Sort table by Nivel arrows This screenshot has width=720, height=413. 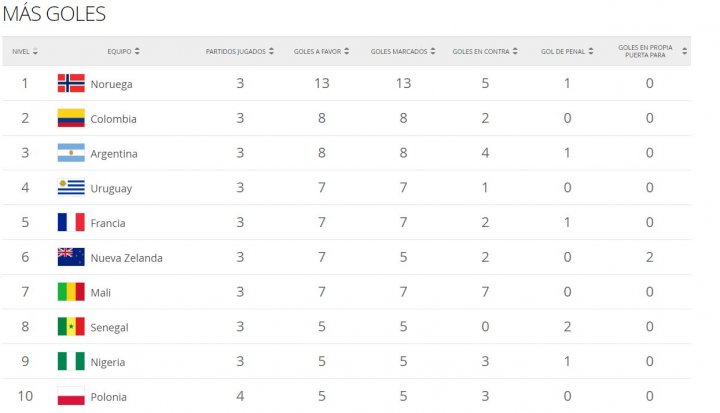pos(35,51)
